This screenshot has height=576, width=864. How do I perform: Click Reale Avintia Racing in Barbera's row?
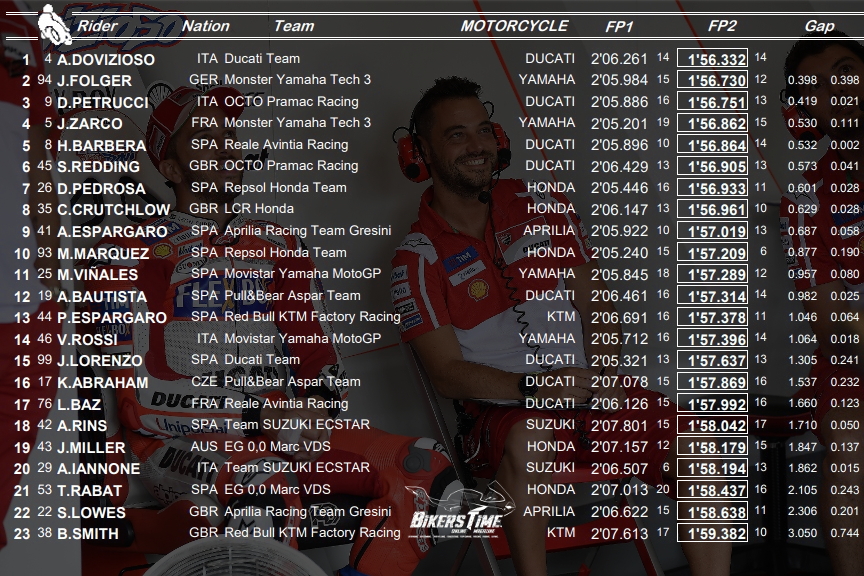[286, 144]
